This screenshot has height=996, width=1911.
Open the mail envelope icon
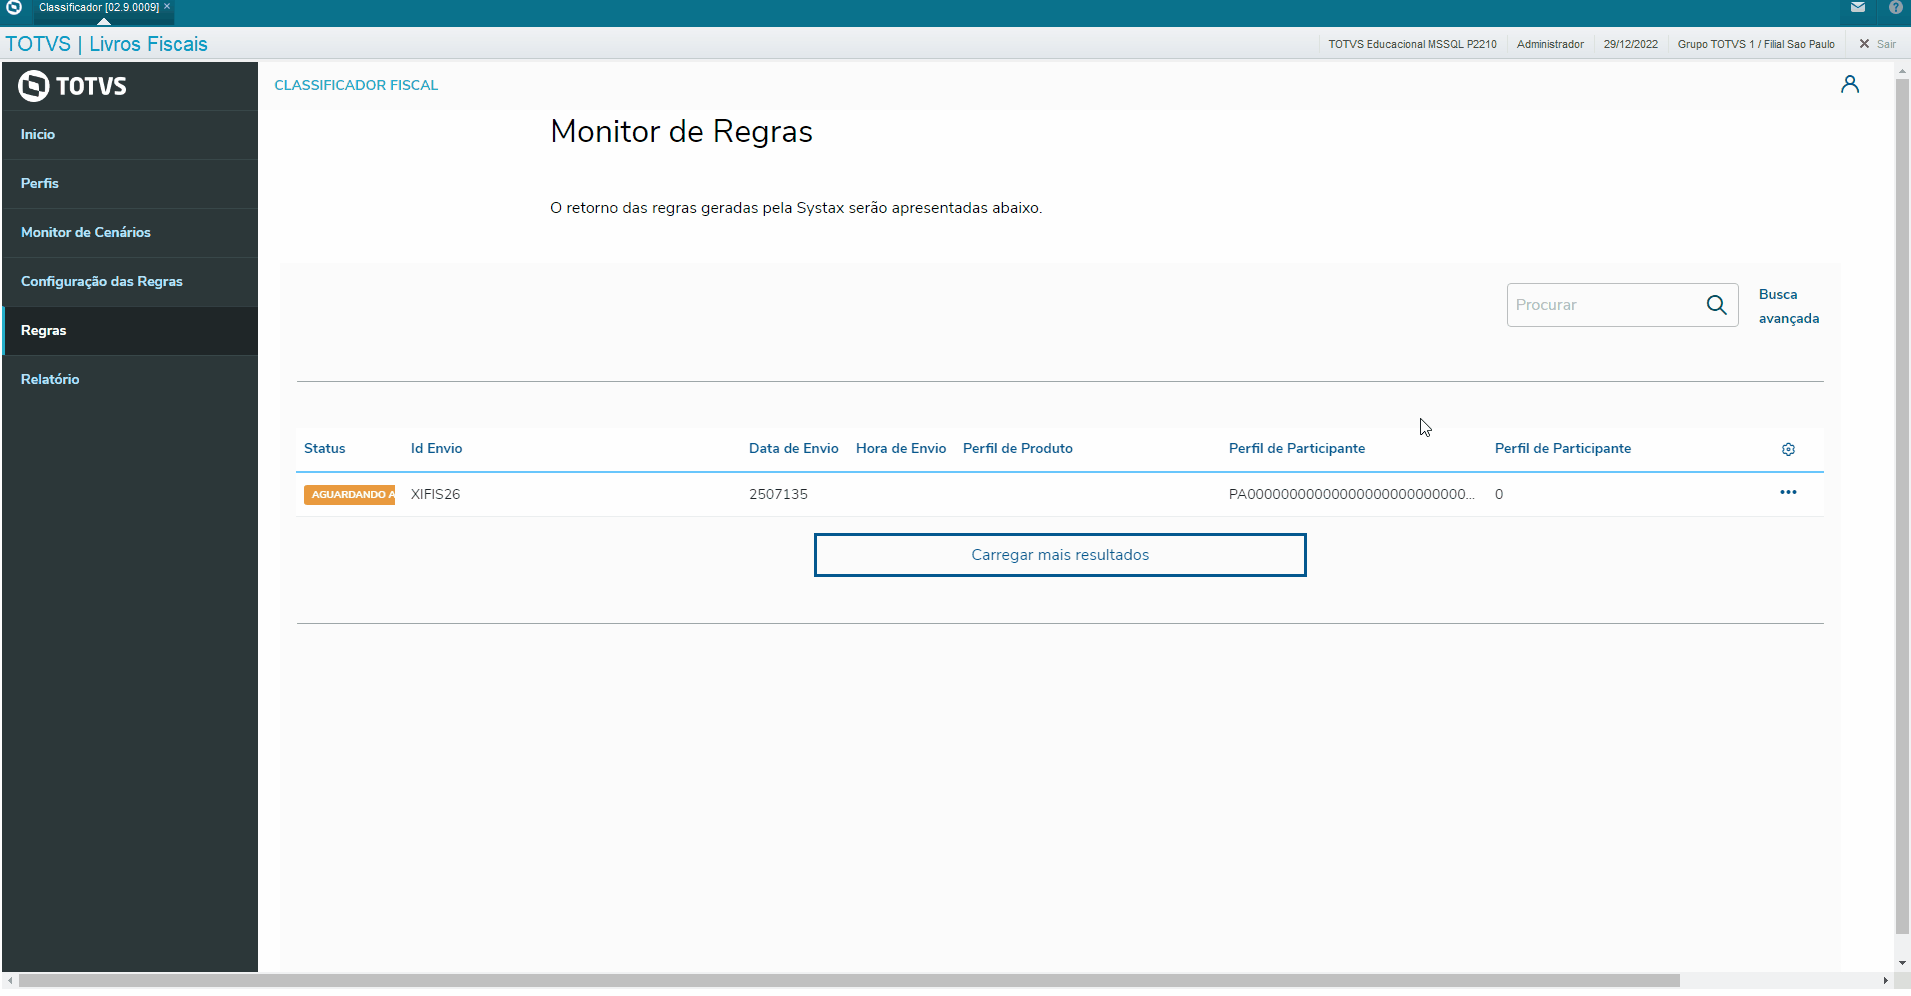(1858, 8)
